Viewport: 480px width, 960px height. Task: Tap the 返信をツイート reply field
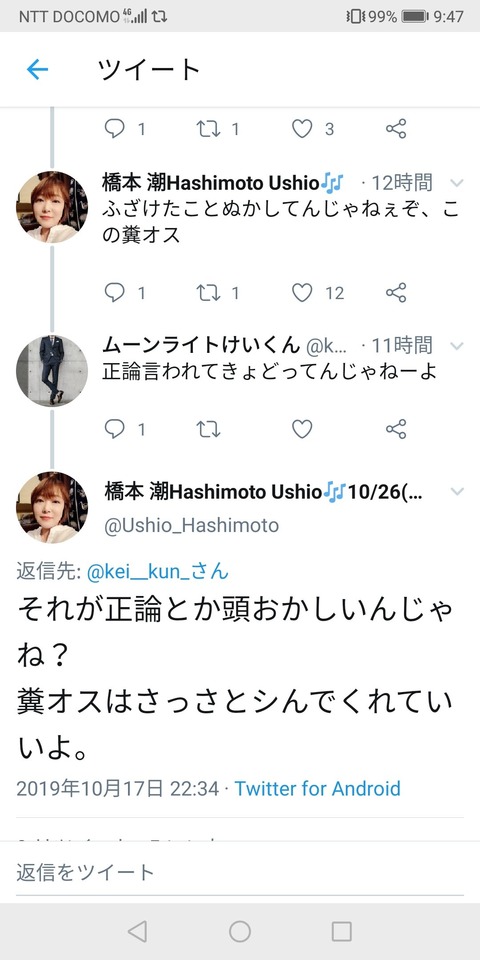(240, 872)
